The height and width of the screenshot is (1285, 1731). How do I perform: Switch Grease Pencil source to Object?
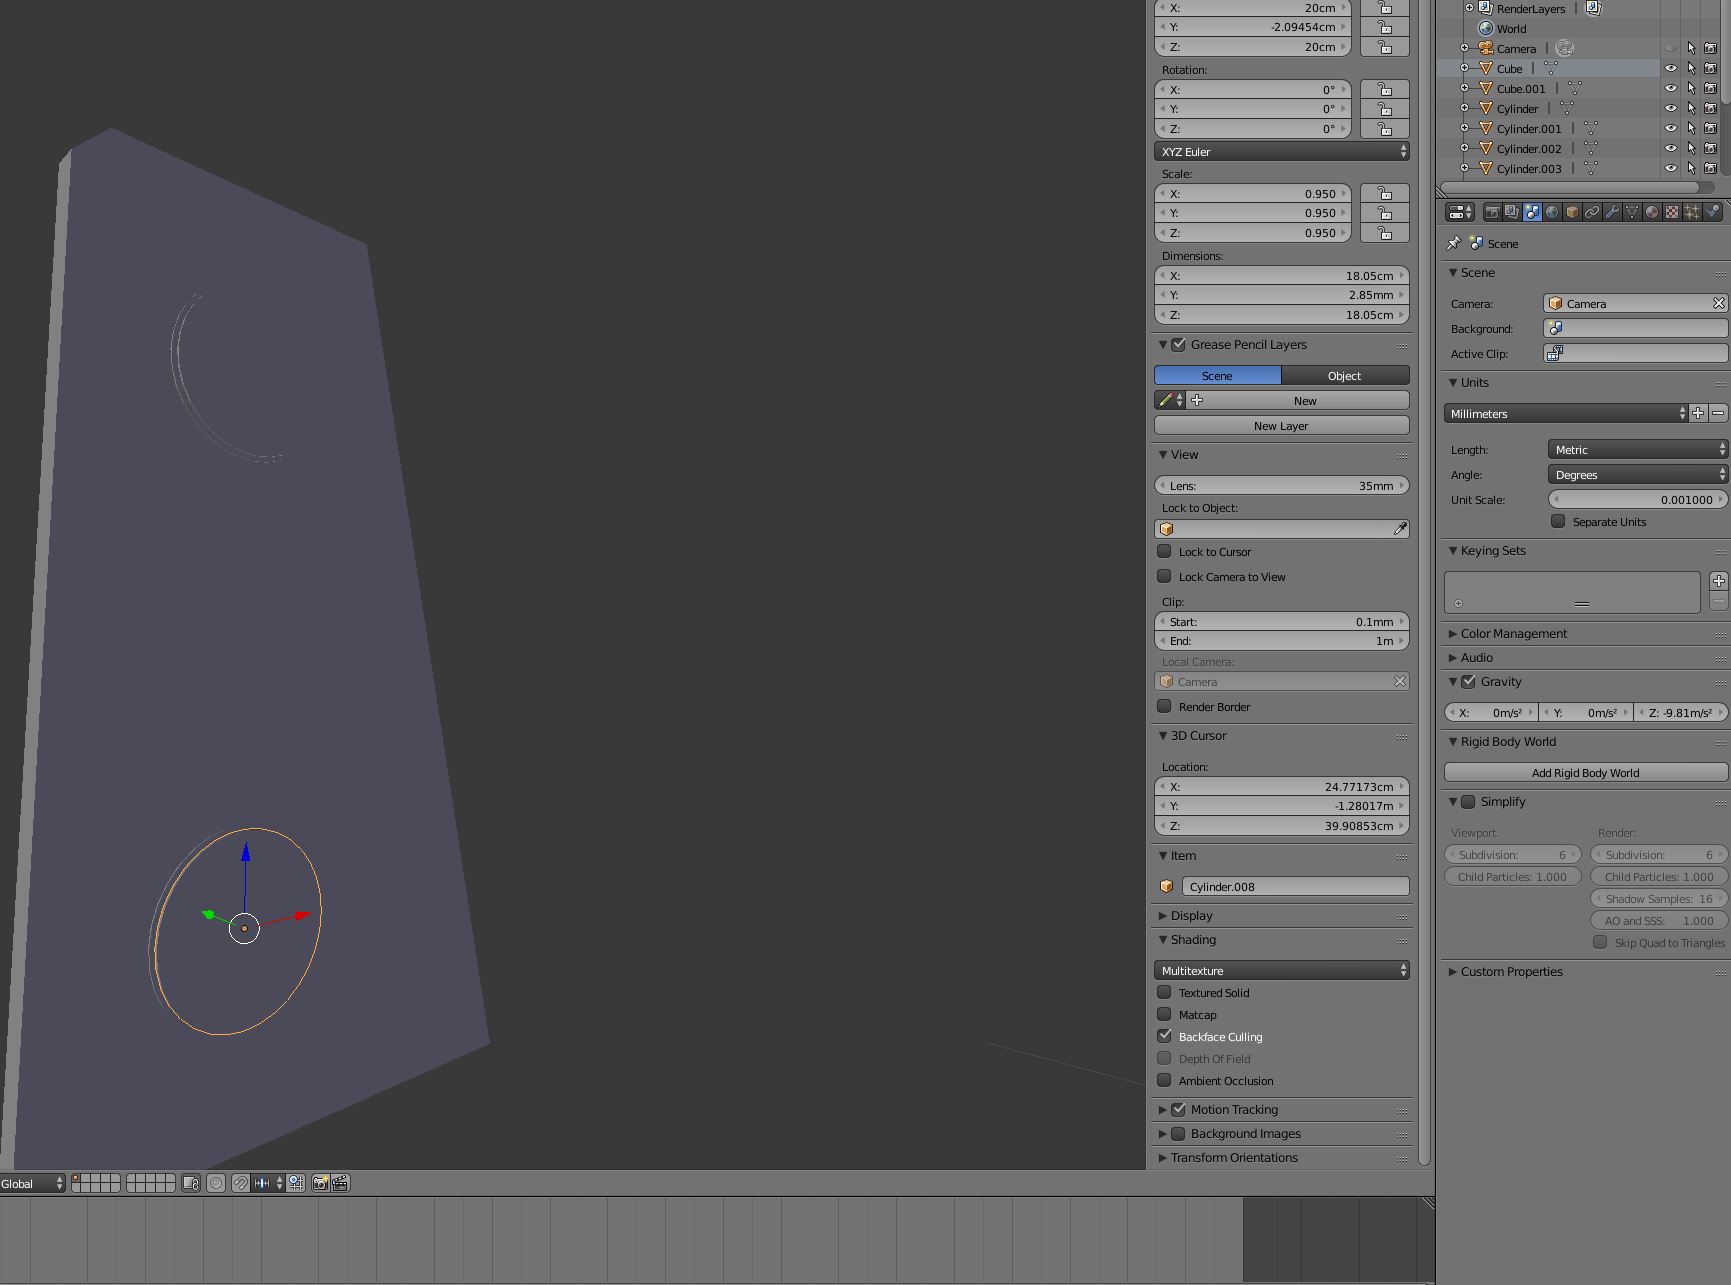click(1344, 375)
